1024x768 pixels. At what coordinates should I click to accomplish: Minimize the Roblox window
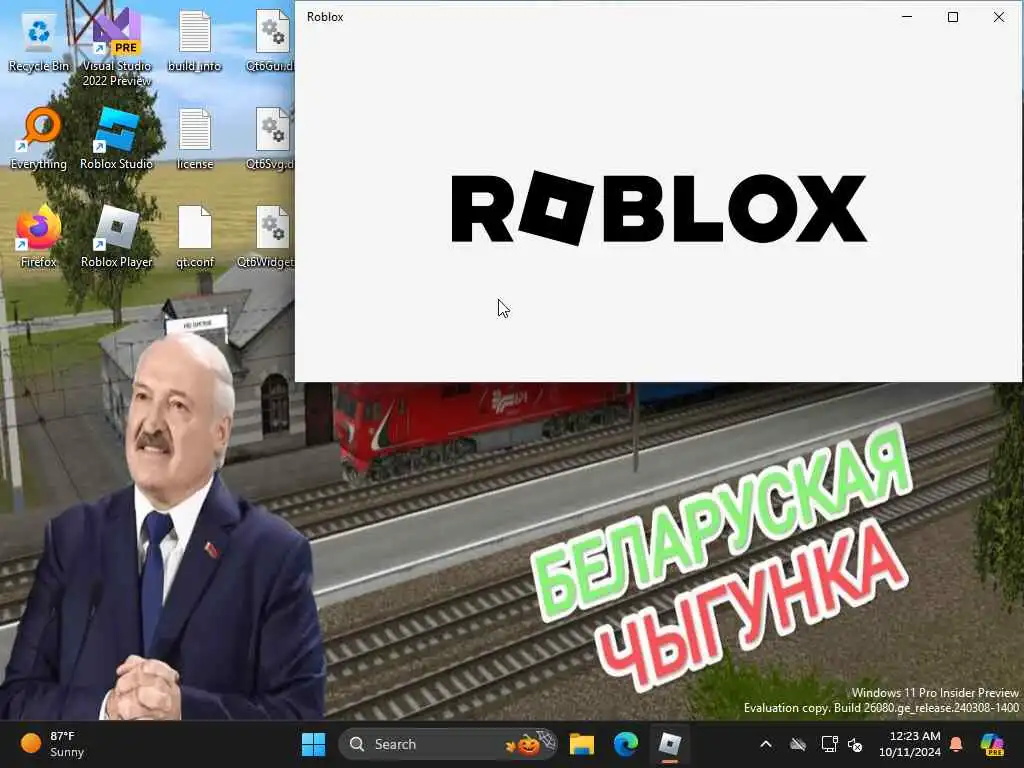tap(907, 17)
